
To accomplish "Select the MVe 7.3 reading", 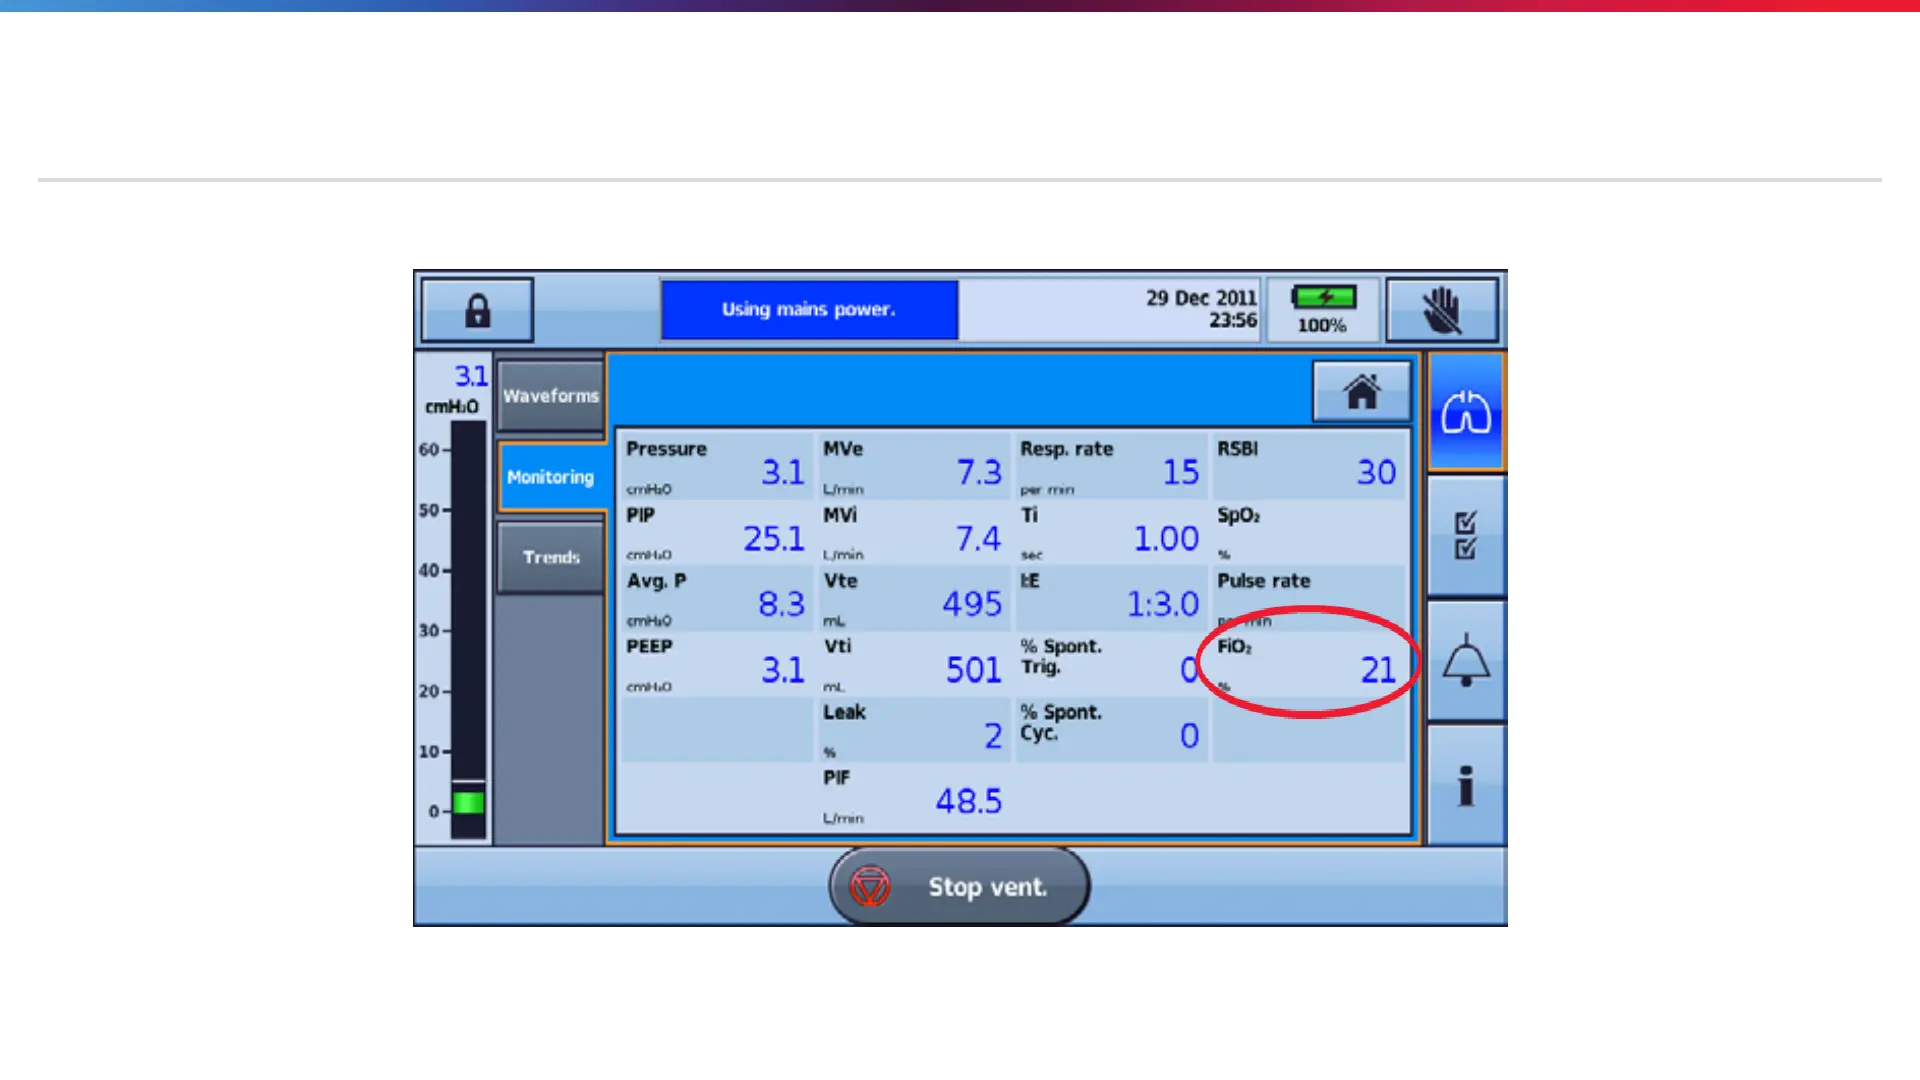I will (913, 467).
